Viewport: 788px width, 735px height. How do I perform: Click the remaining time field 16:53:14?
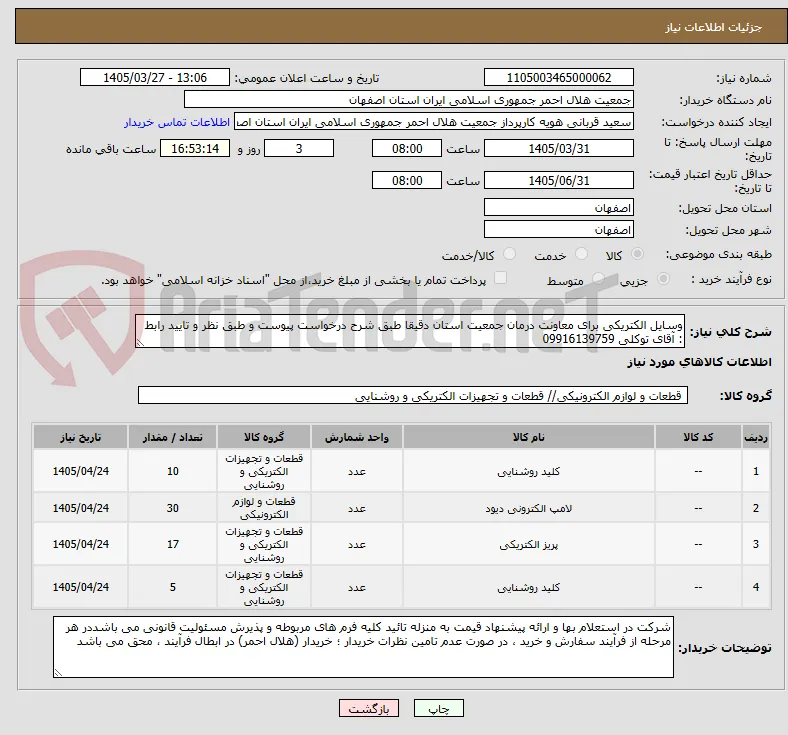[195, 148]
